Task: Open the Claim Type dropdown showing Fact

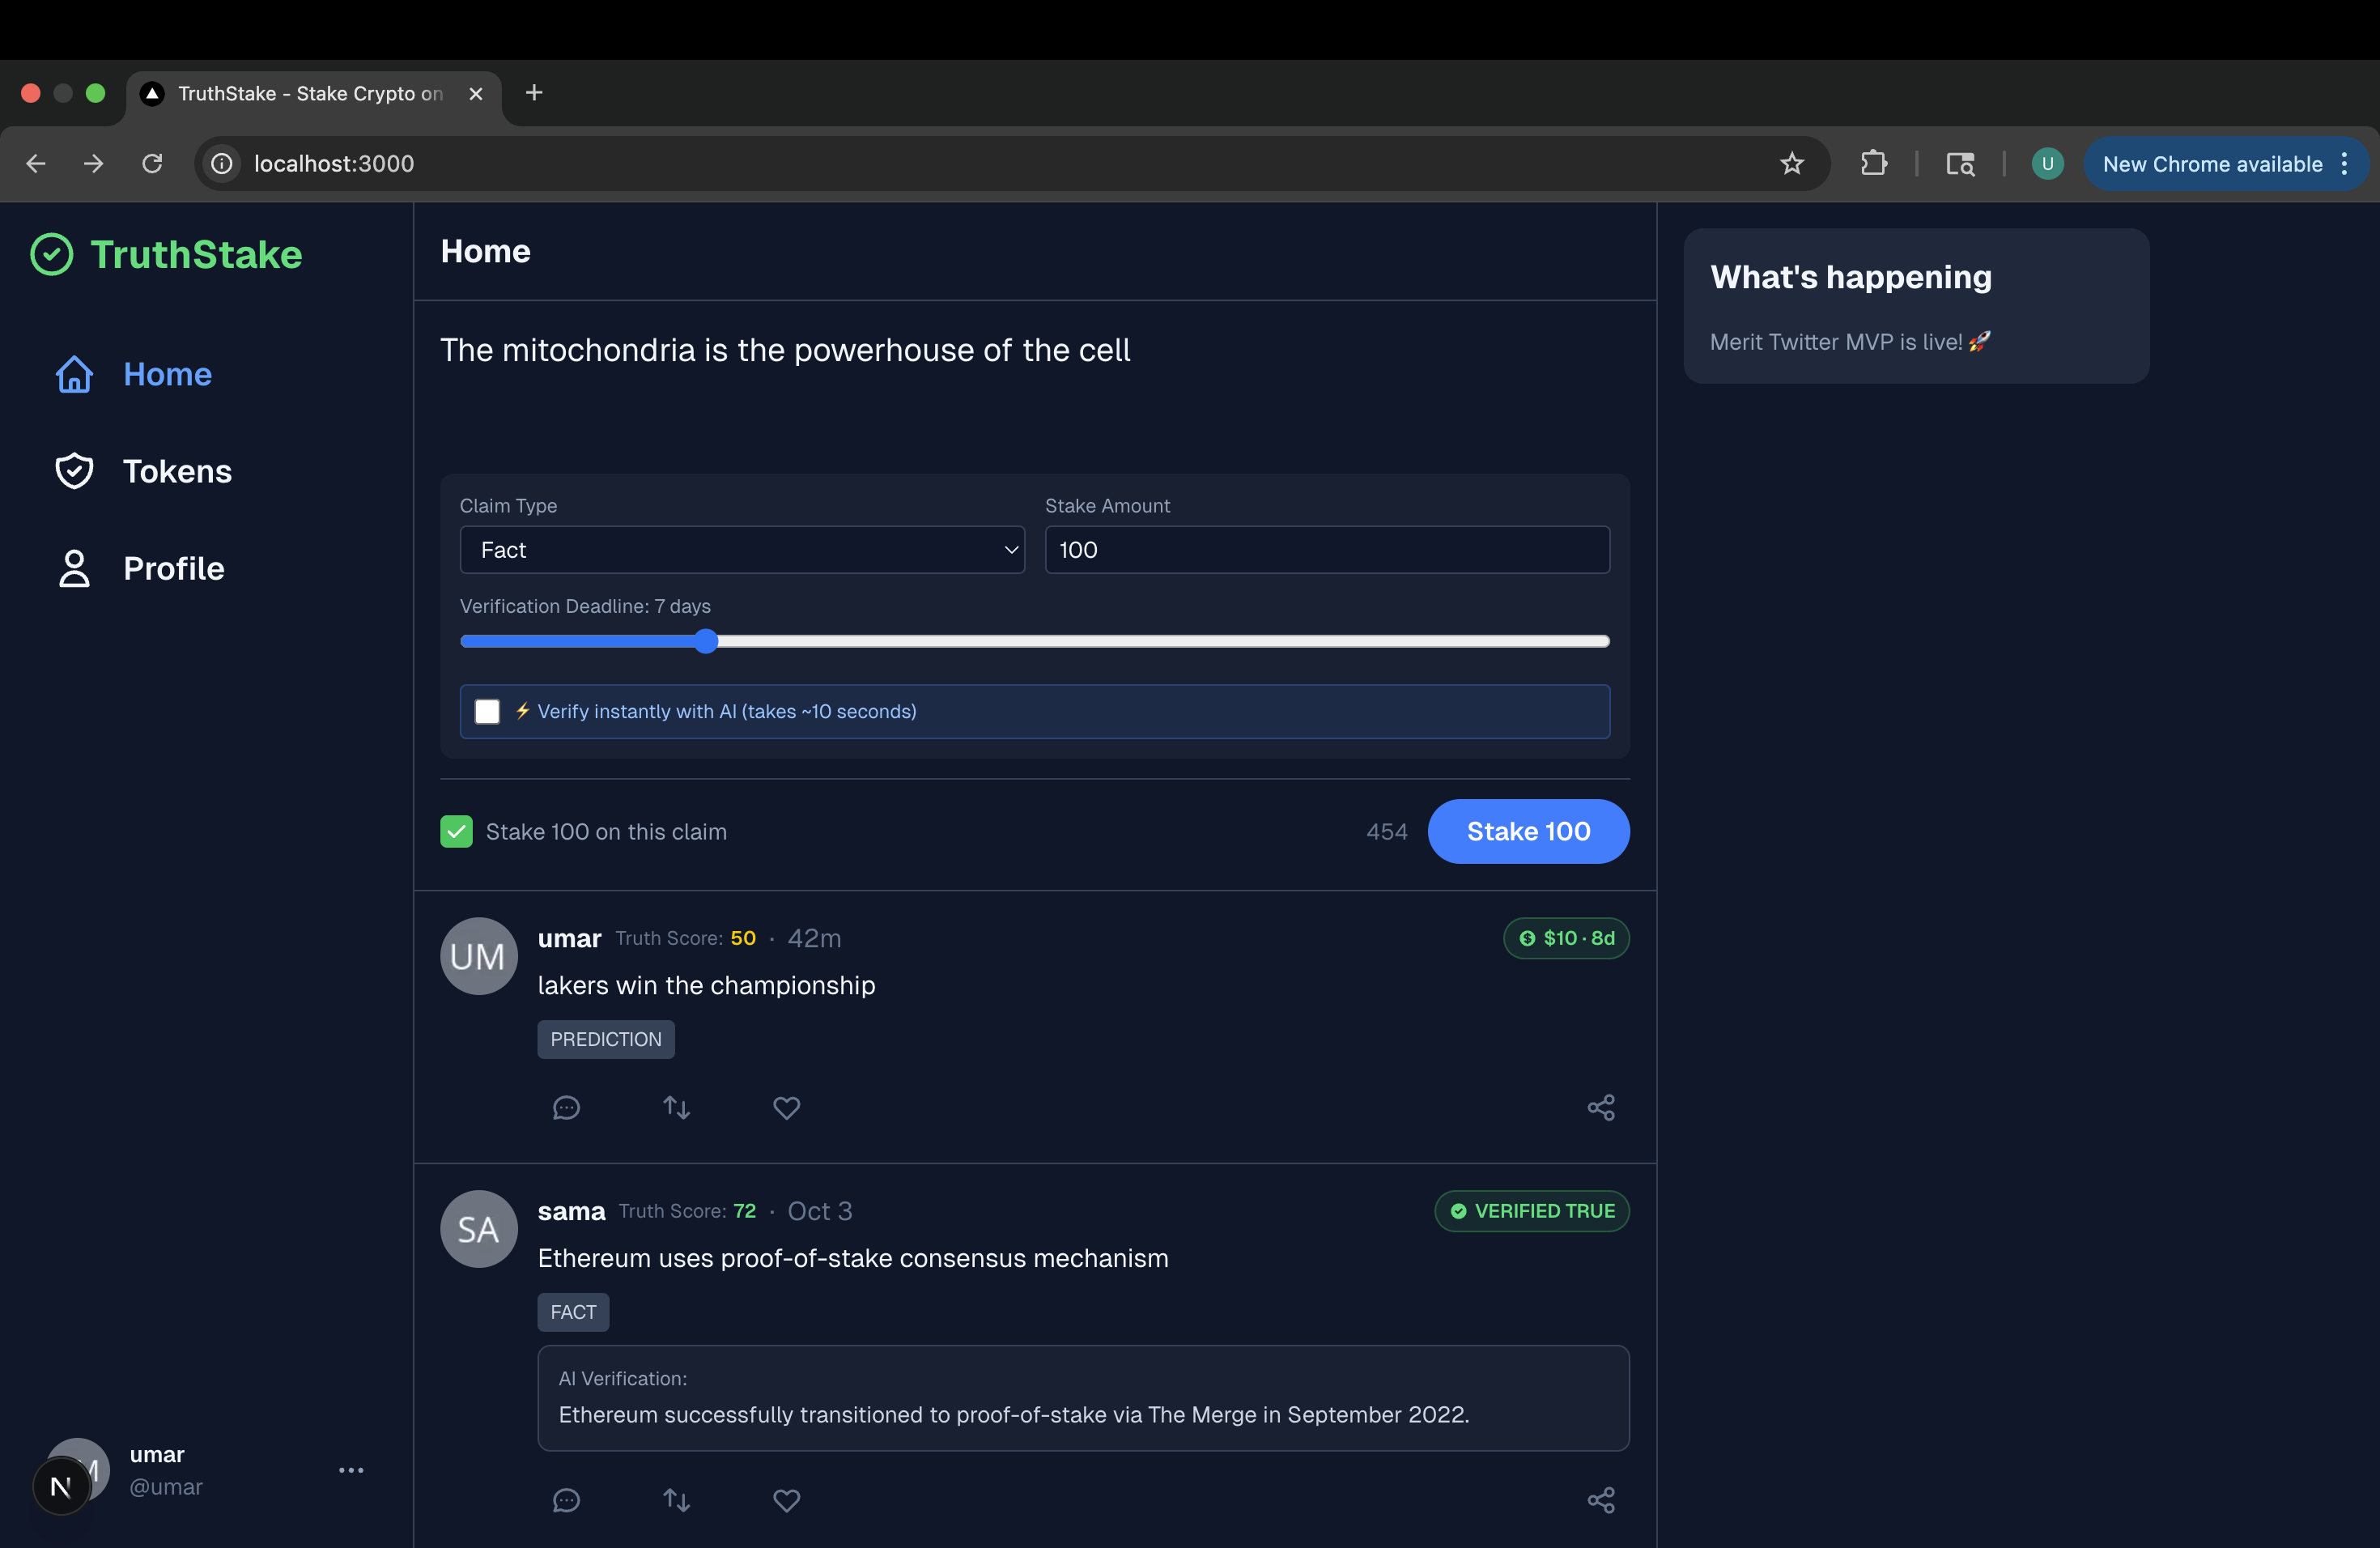Action: click(x=742, y=550)
